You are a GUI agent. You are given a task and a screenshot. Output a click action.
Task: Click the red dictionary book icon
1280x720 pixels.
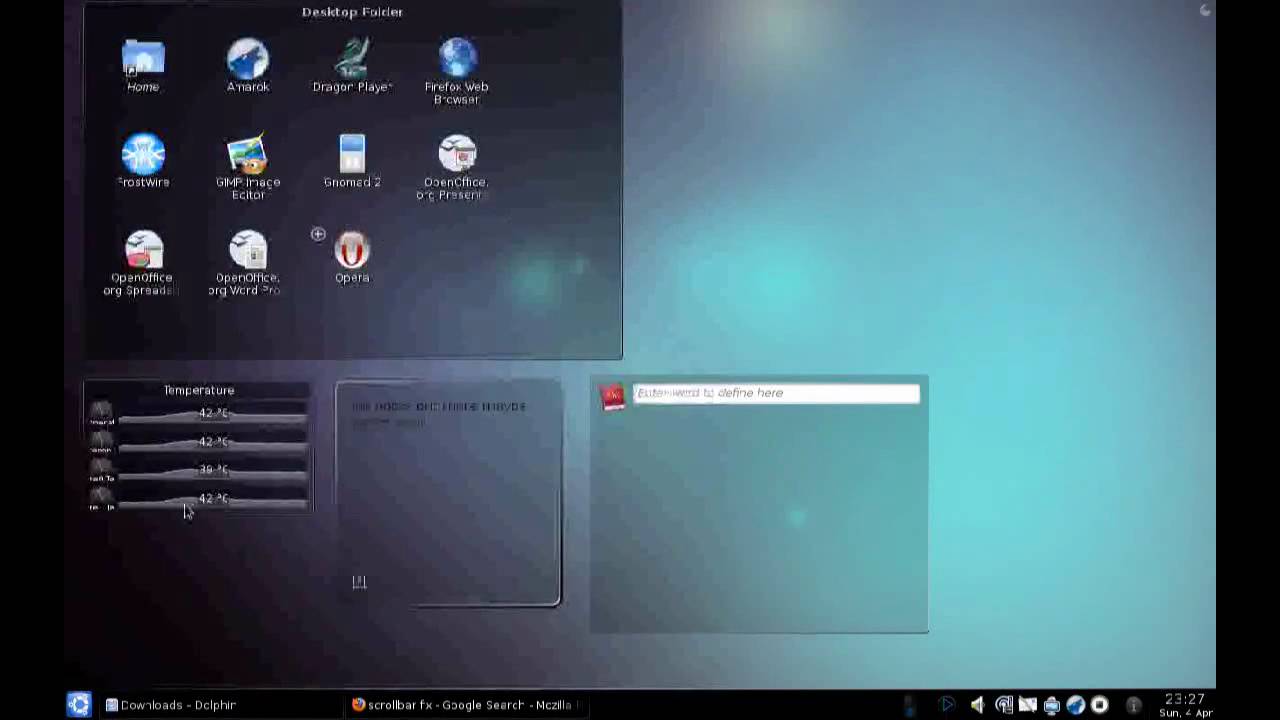(613, 396)
